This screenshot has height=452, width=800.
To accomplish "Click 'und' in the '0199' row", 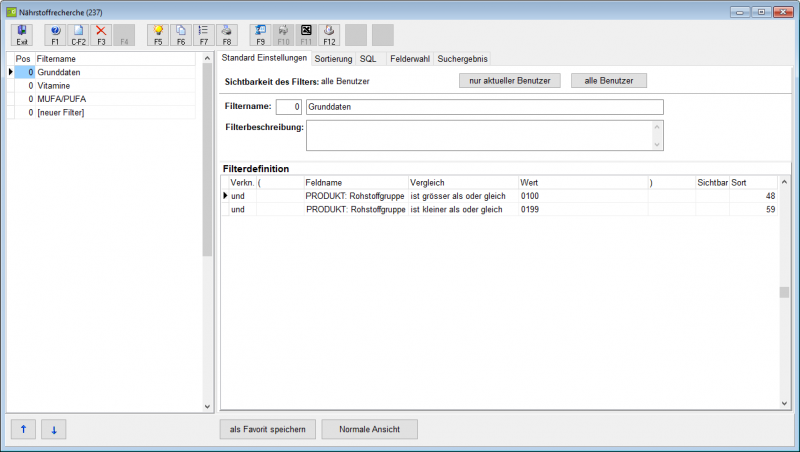I will tap(242, 209).
